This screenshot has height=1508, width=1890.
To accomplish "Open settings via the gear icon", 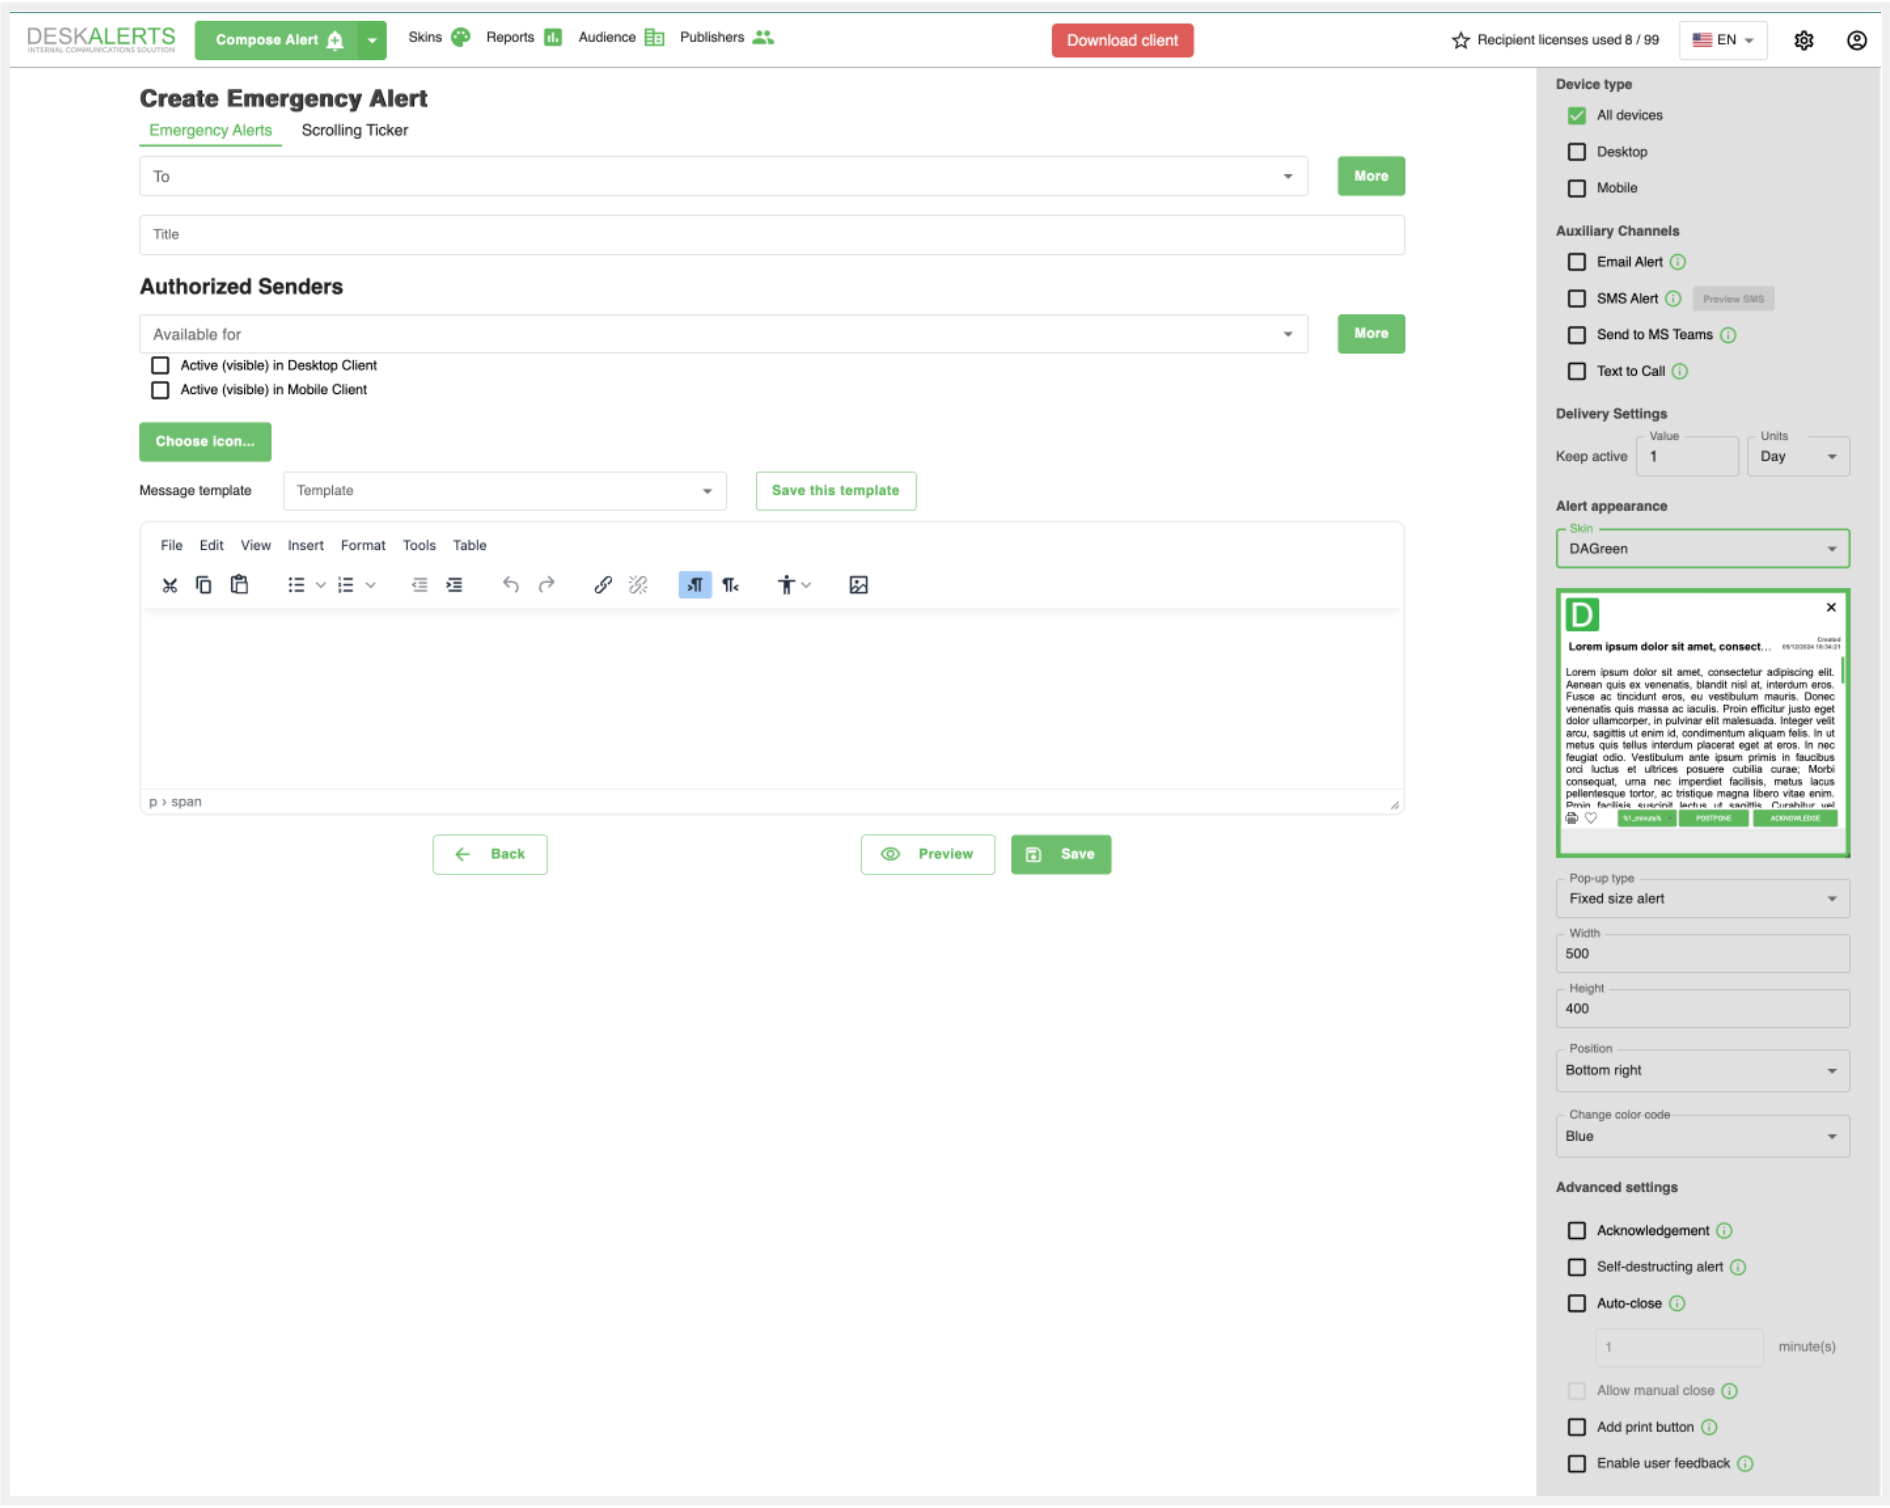I will point(1803,40).
